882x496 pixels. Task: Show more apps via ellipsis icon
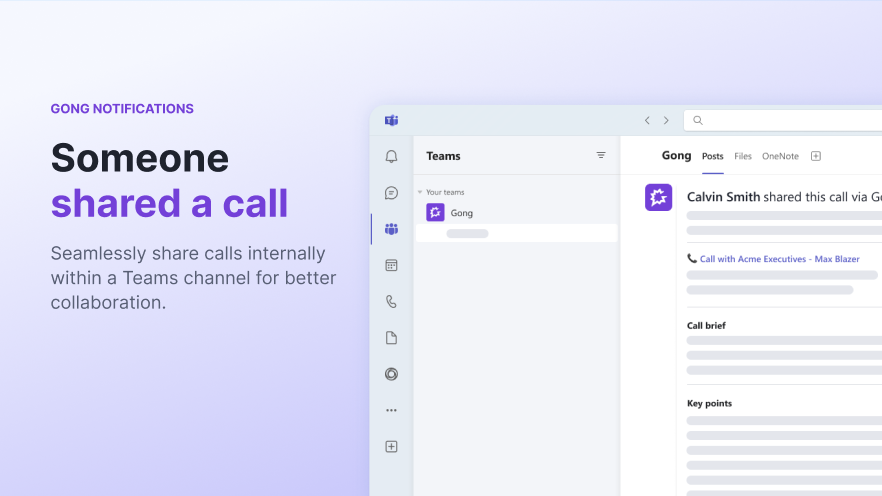tap(391, 410)
